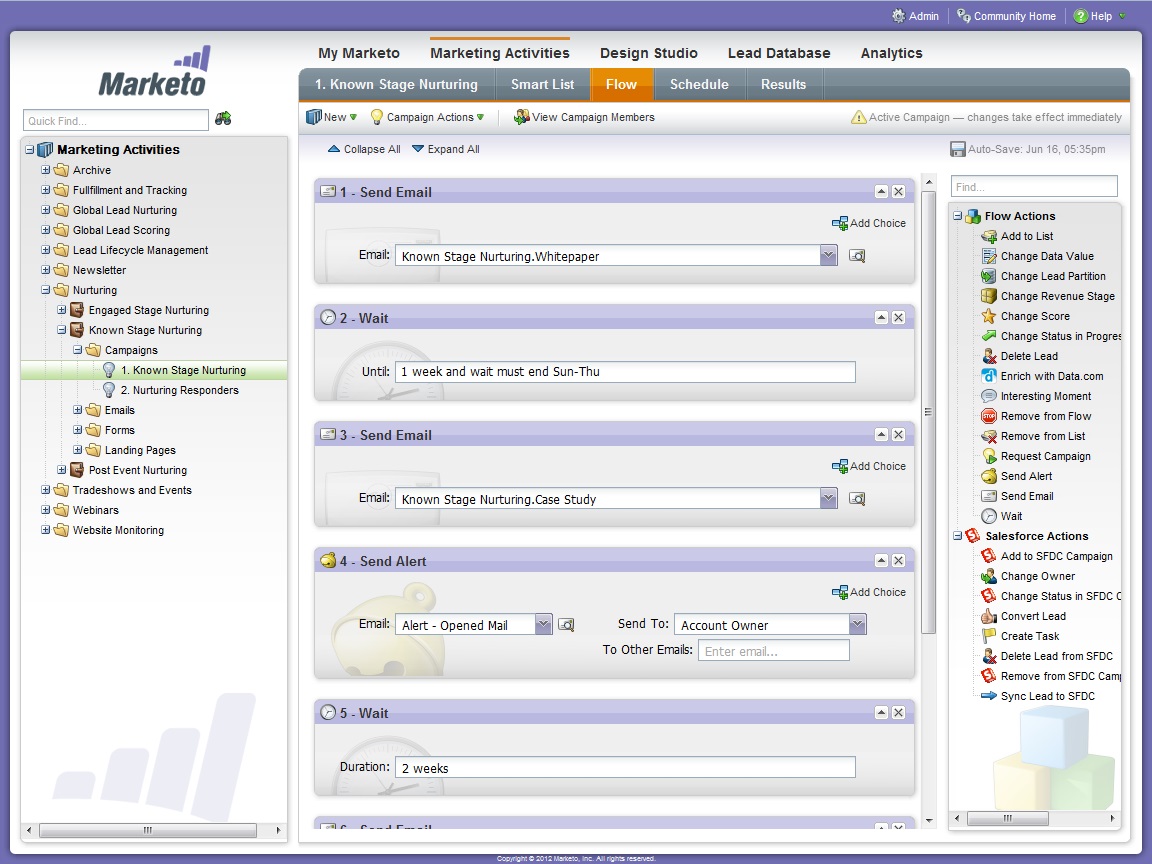The image size is (1152, 864).
Task: Click the green Help question mark icon
Action: pyautogui.click(x=1081, y=16)
